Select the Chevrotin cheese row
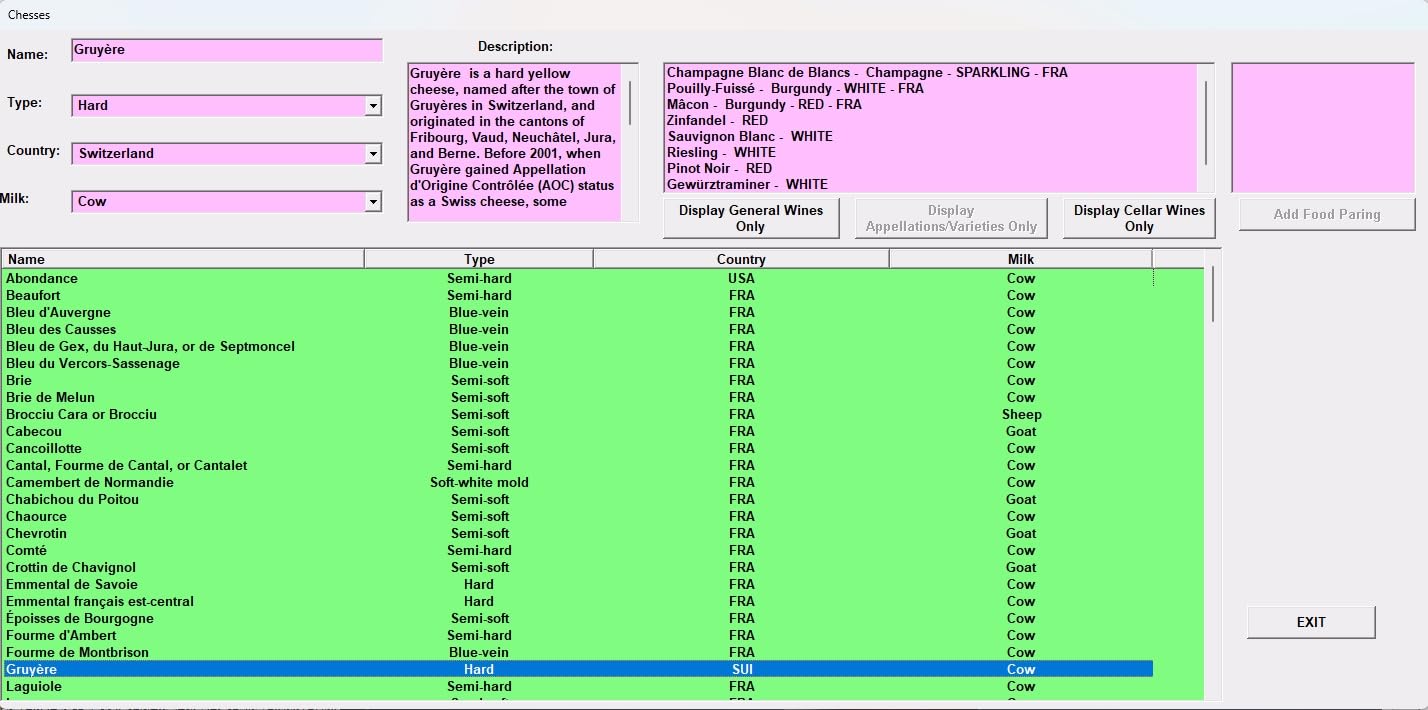This screenshot has height=710, width=1428. point(578,533)
